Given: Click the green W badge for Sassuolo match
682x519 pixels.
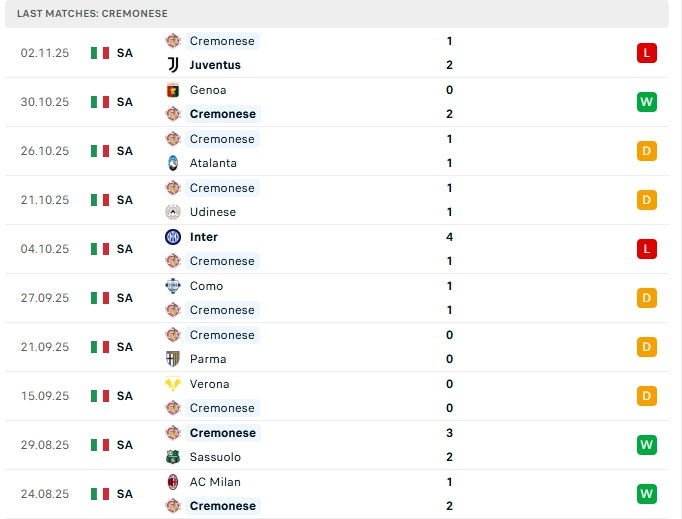Looking at the screenshot, I should 647,445.
